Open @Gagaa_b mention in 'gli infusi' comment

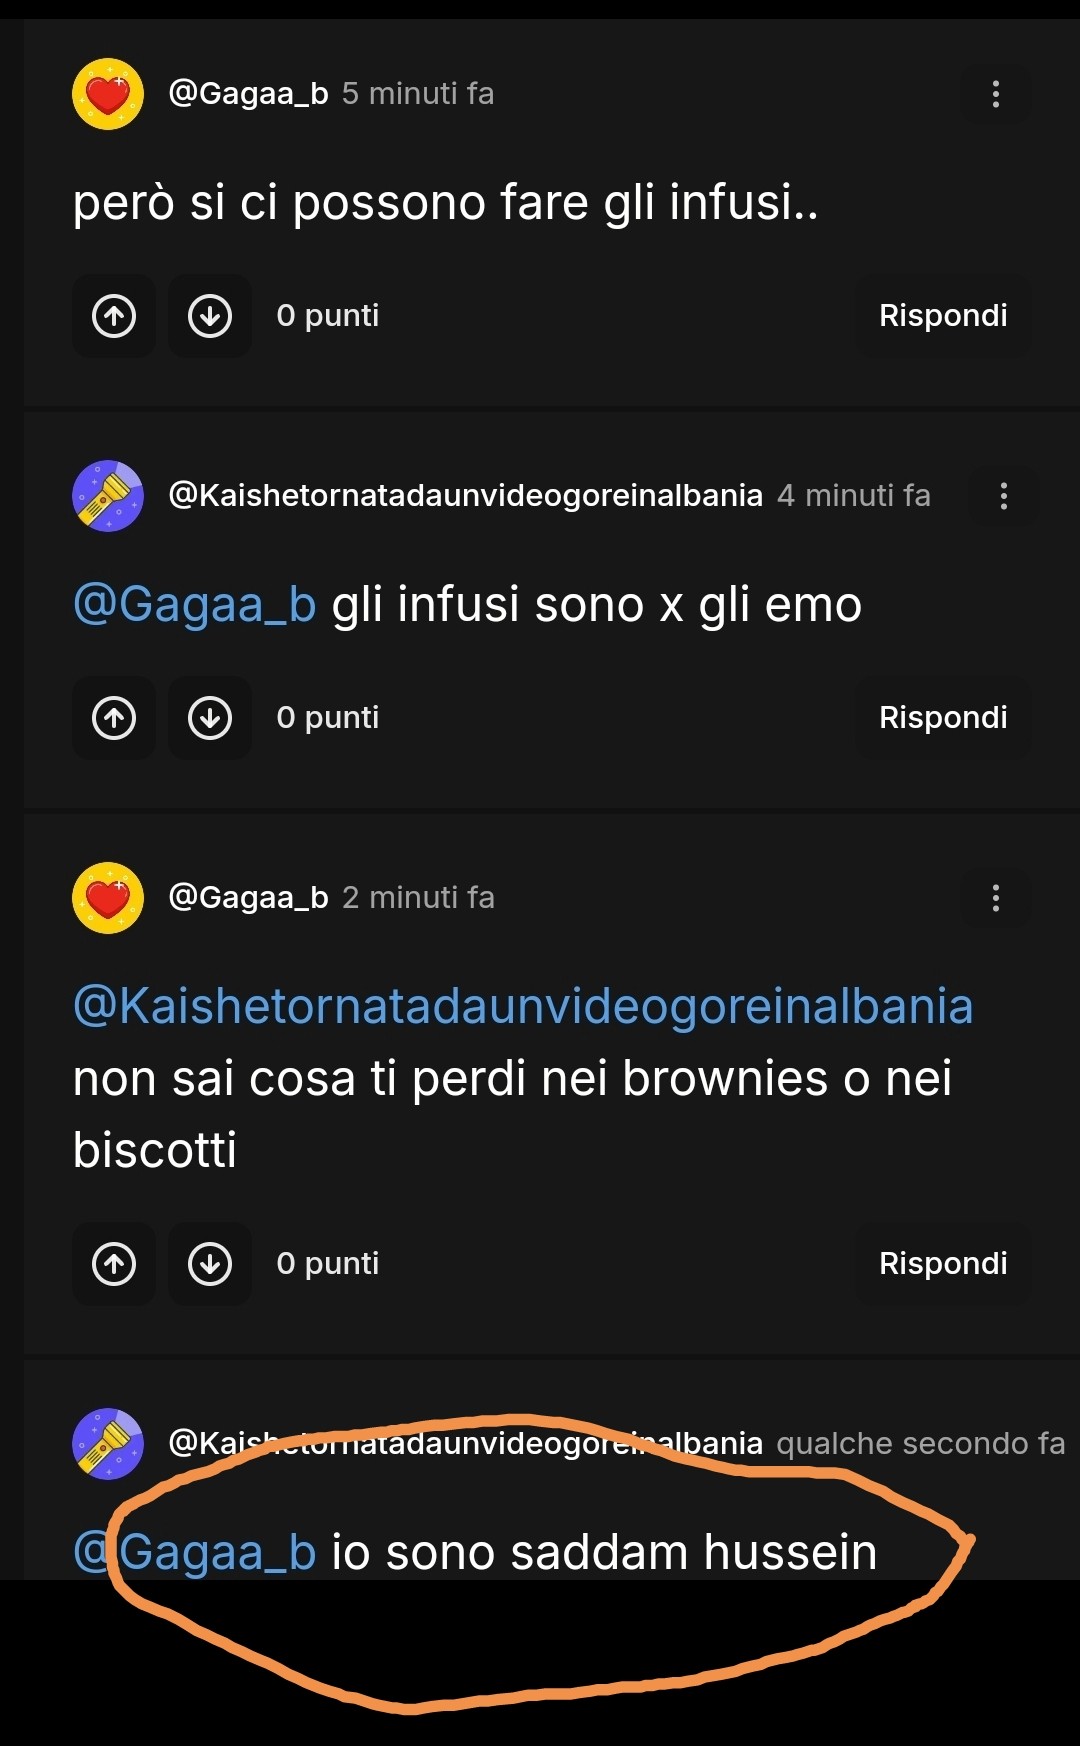[195, 606]
